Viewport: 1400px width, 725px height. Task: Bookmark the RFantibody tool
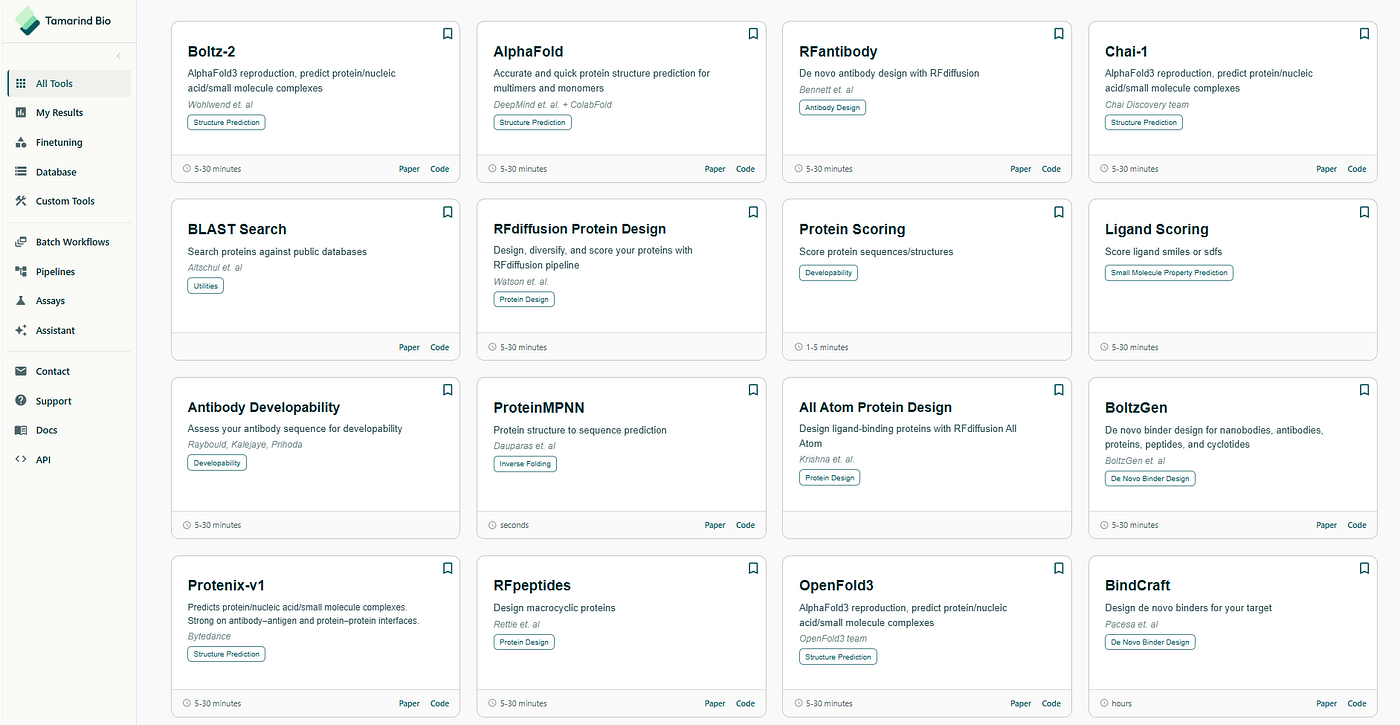coord(1059,34)
